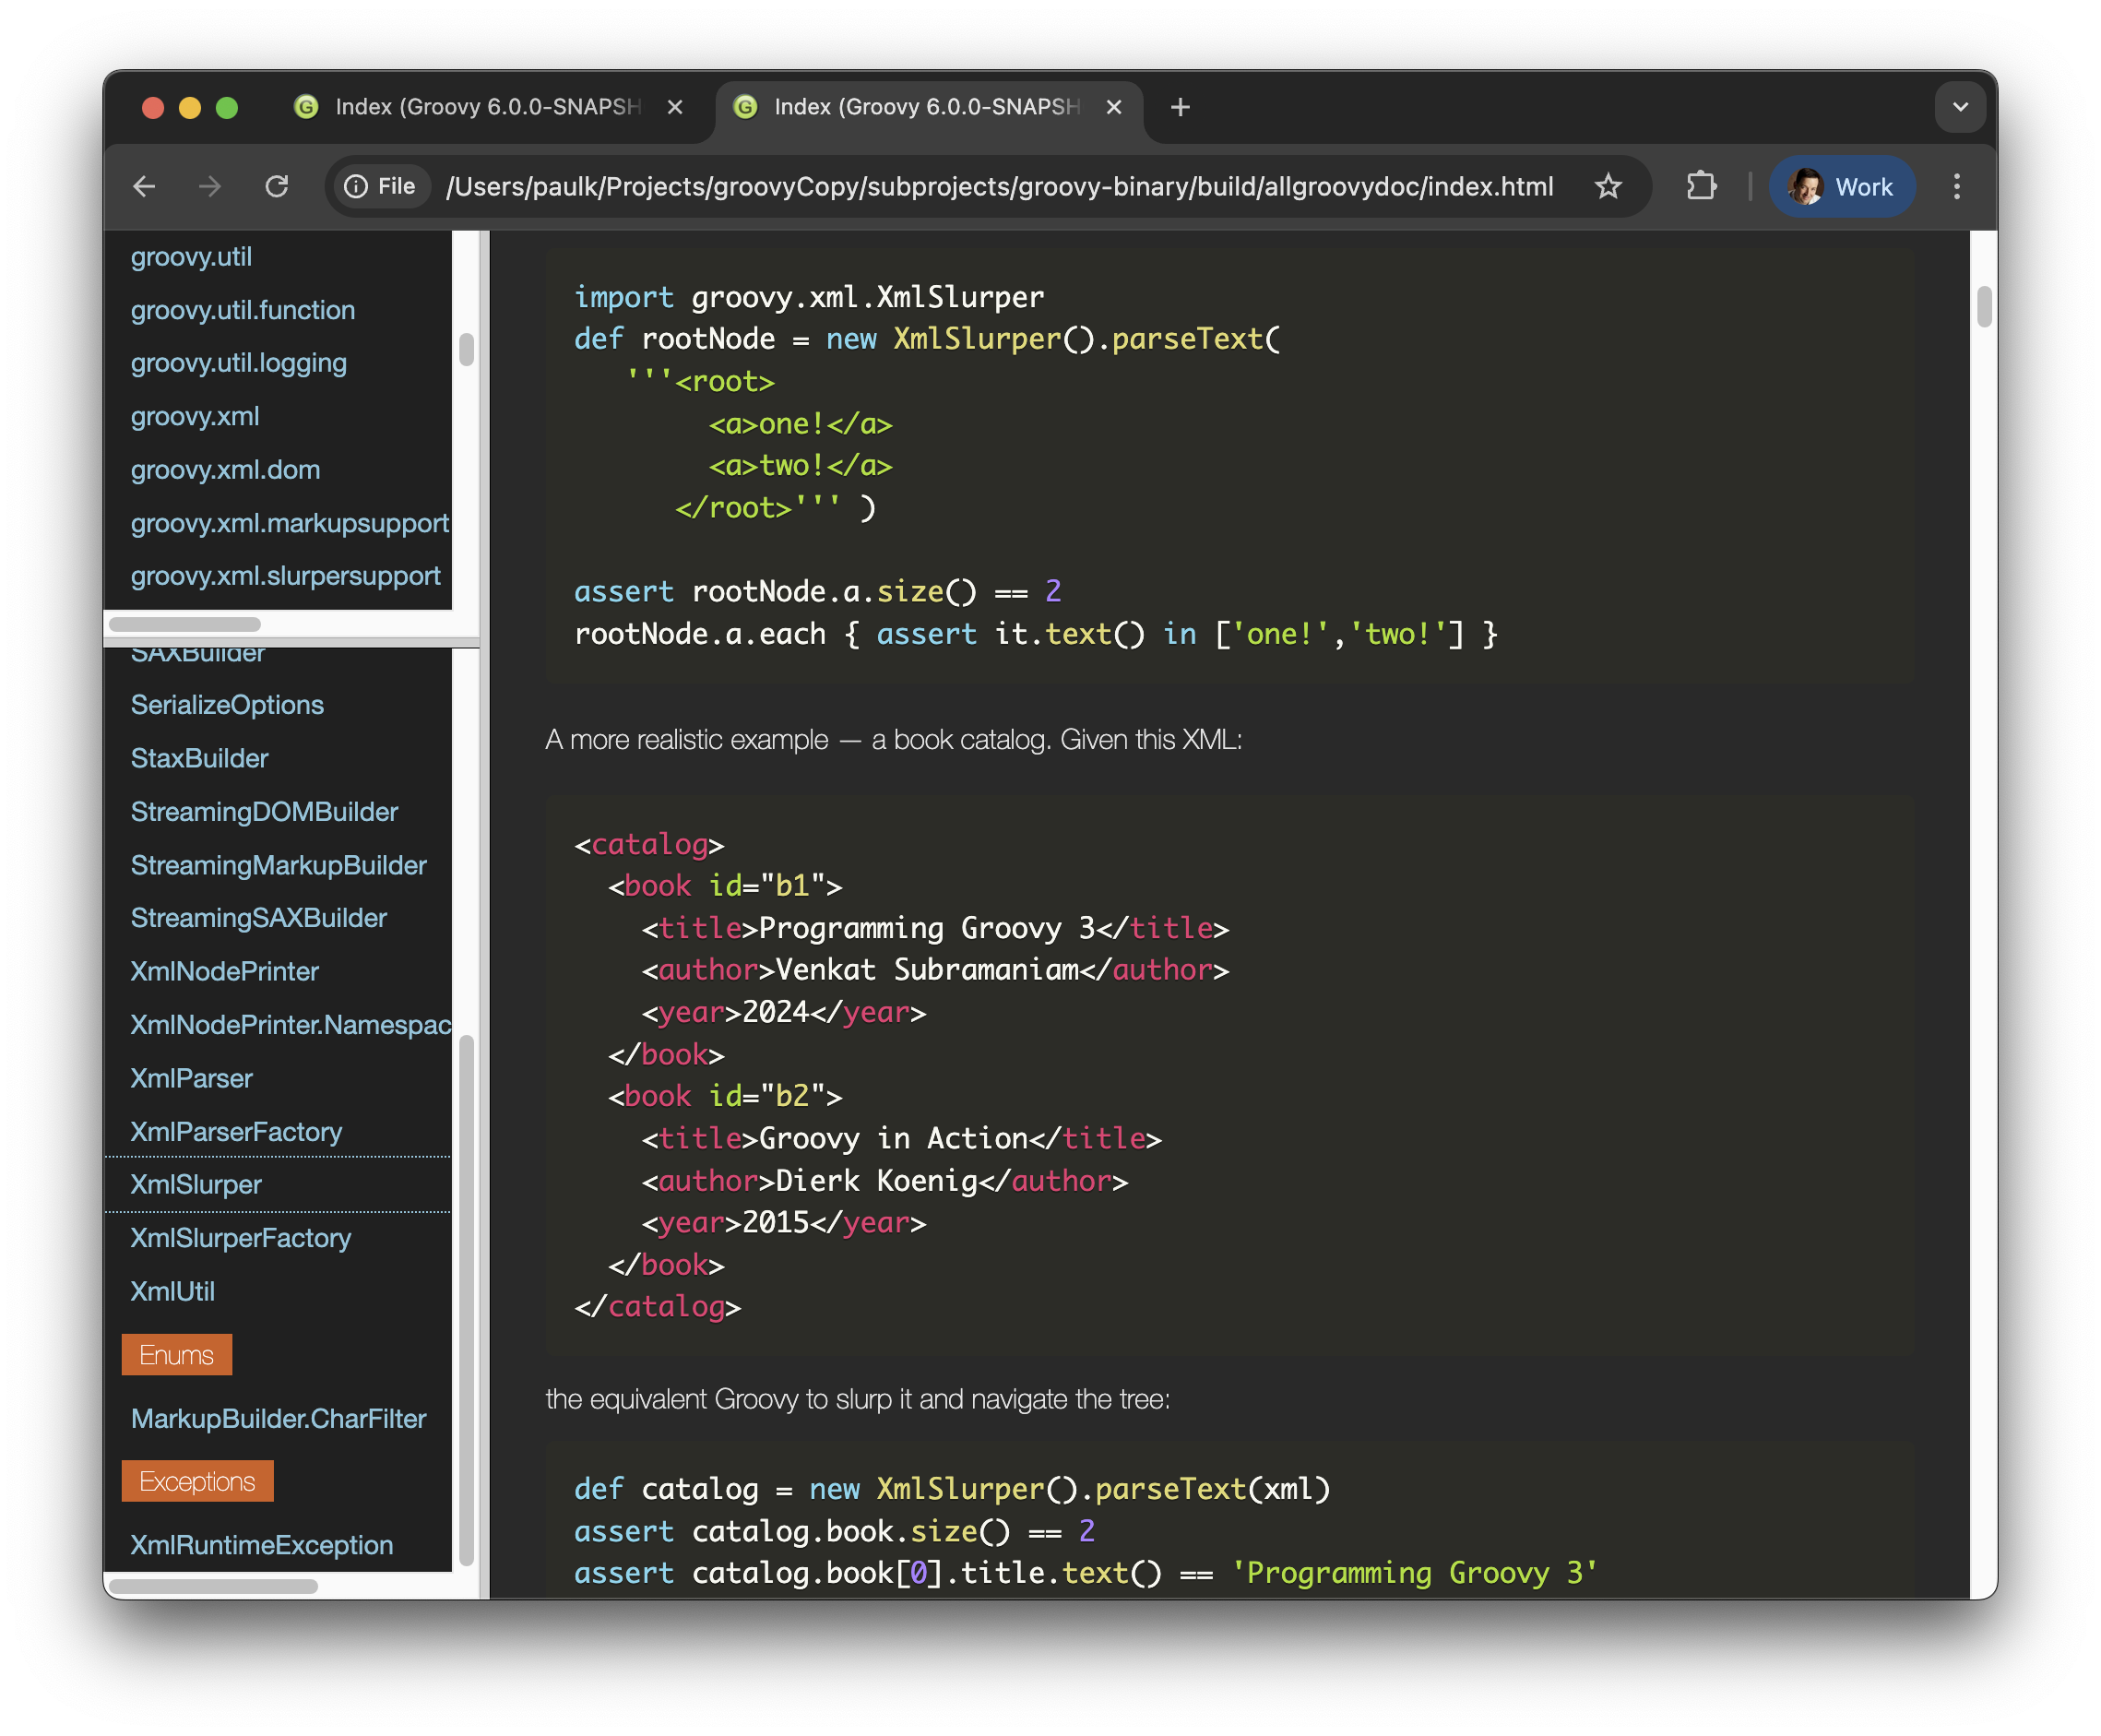
Task: Open a new tab with the plus button
Action: point(1180,107)
